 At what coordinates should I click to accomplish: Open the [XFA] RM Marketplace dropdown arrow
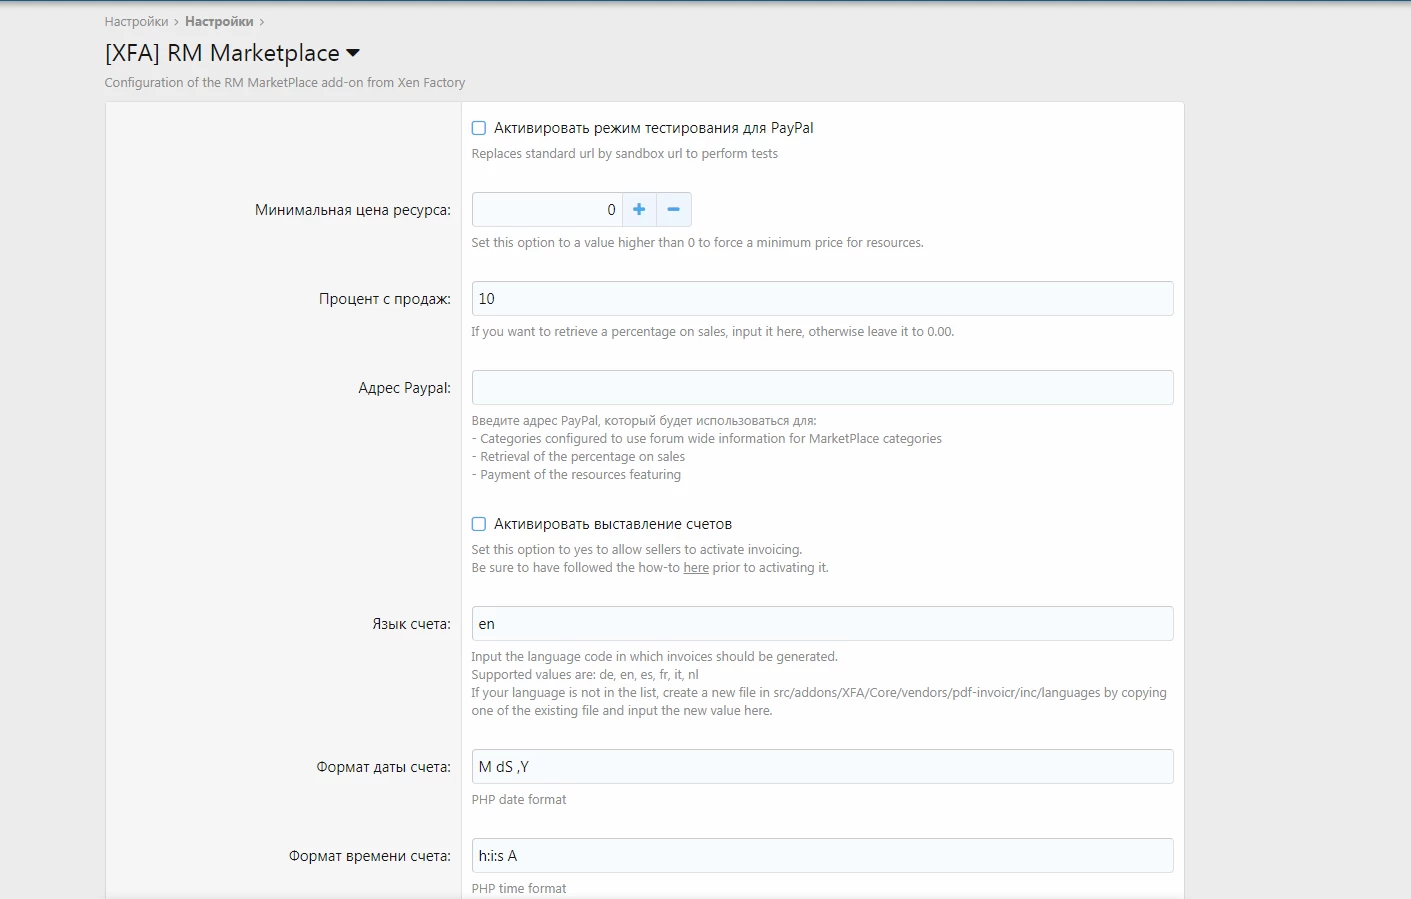pos(353,53)
